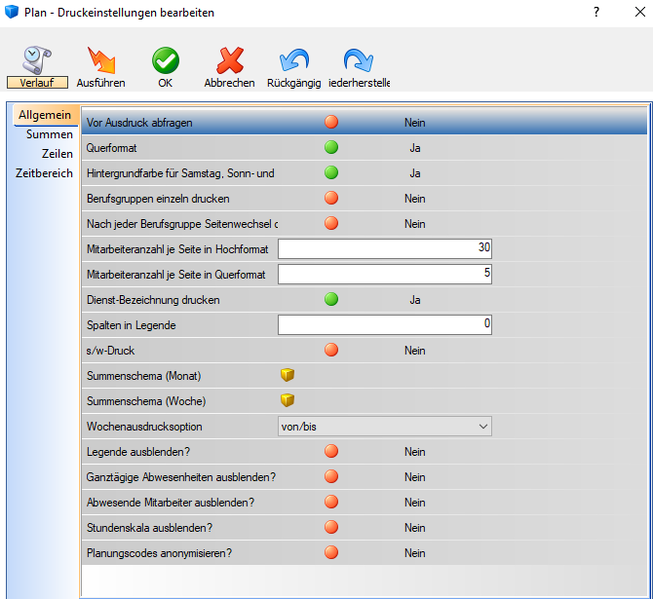Click the help question mark button
Image resolution: width=653 pixels, height=599 pixels.
click(596, 12)
